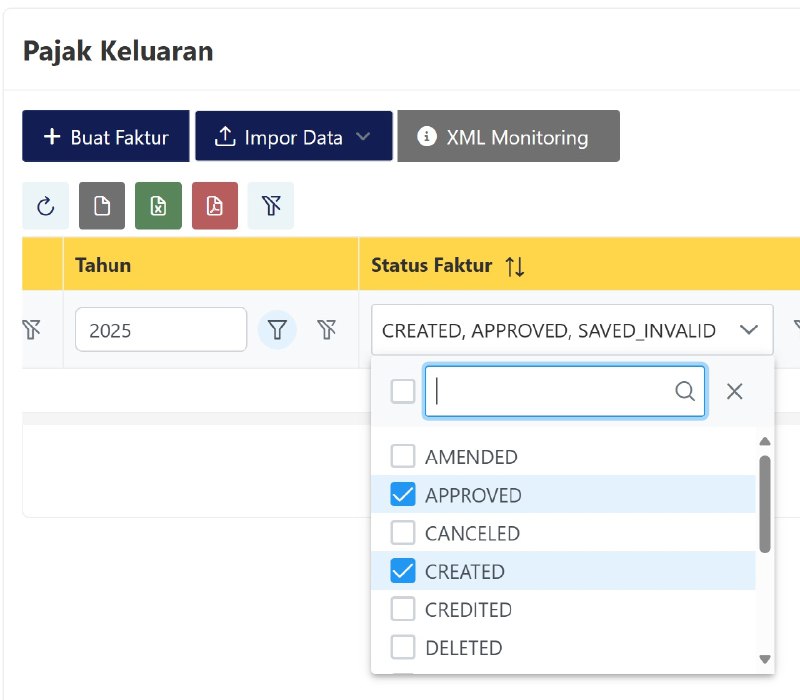Refresh the faktur list
This screenshot has width=800, height=700.
click(45, 205)
